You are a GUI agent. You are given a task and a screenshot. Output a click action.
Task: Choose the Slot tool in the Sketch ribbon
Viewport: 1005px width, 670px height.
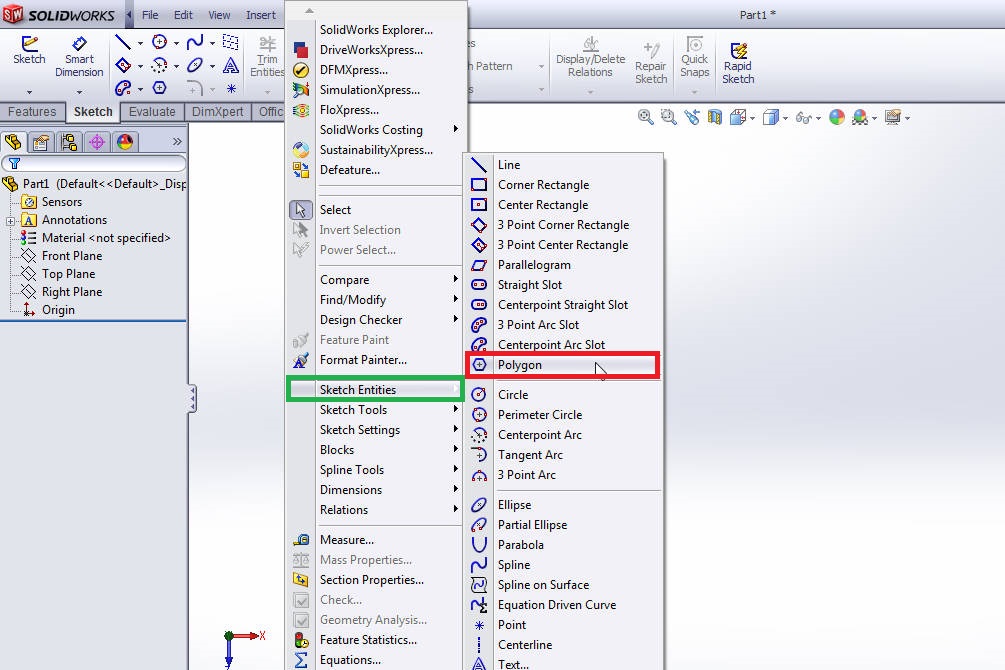122,88
